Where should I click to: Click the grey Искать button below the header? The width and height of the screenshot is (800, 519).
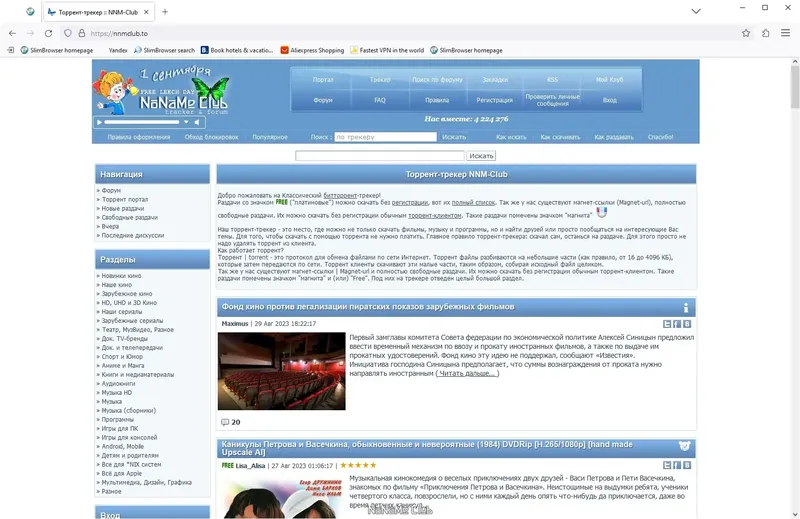pyautogui.click(x=481, y=156)
